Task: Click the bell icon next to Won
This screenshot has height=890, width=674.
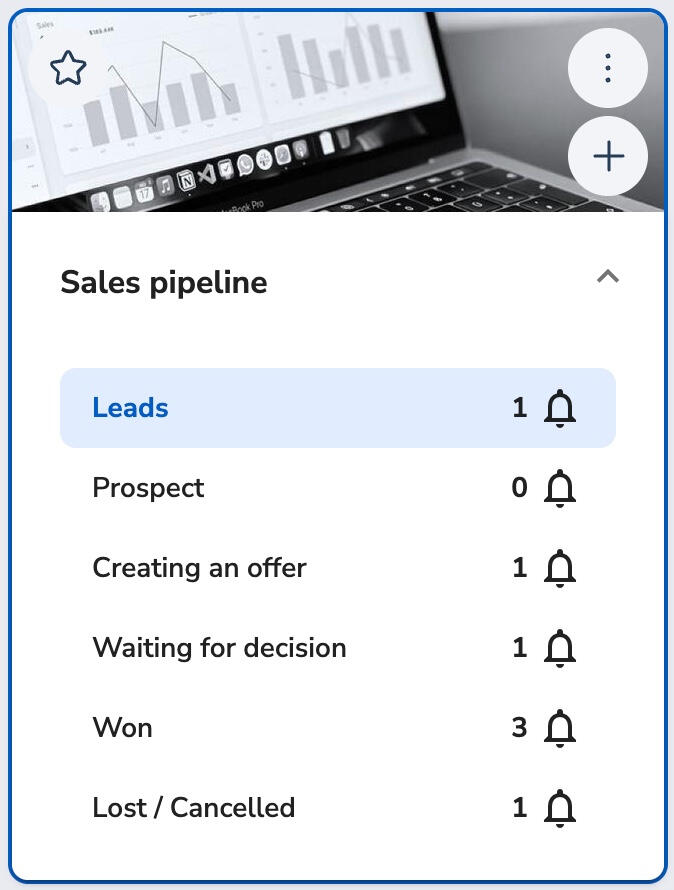Action: click(x=560, y=728)
